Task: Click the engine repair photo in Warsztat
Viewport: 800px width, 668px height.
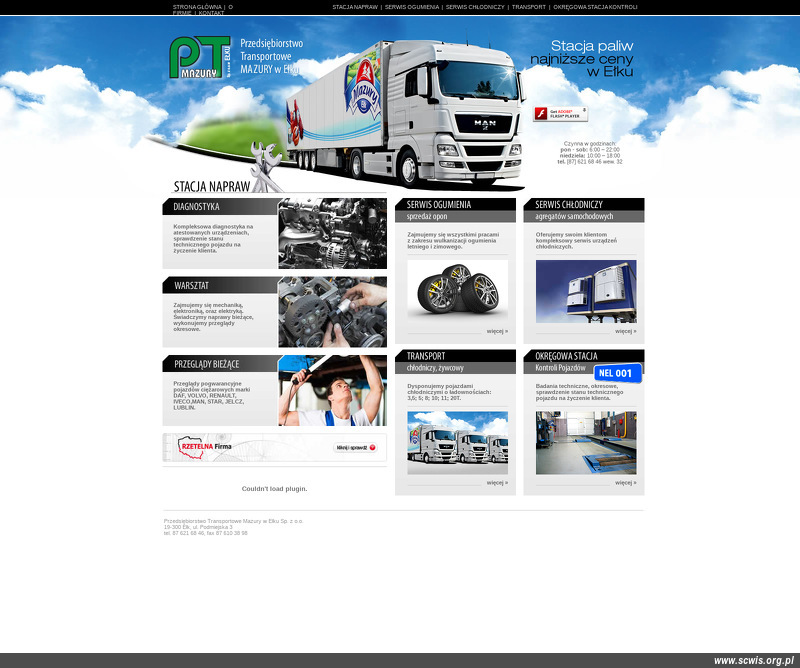Action: [333, 312]
